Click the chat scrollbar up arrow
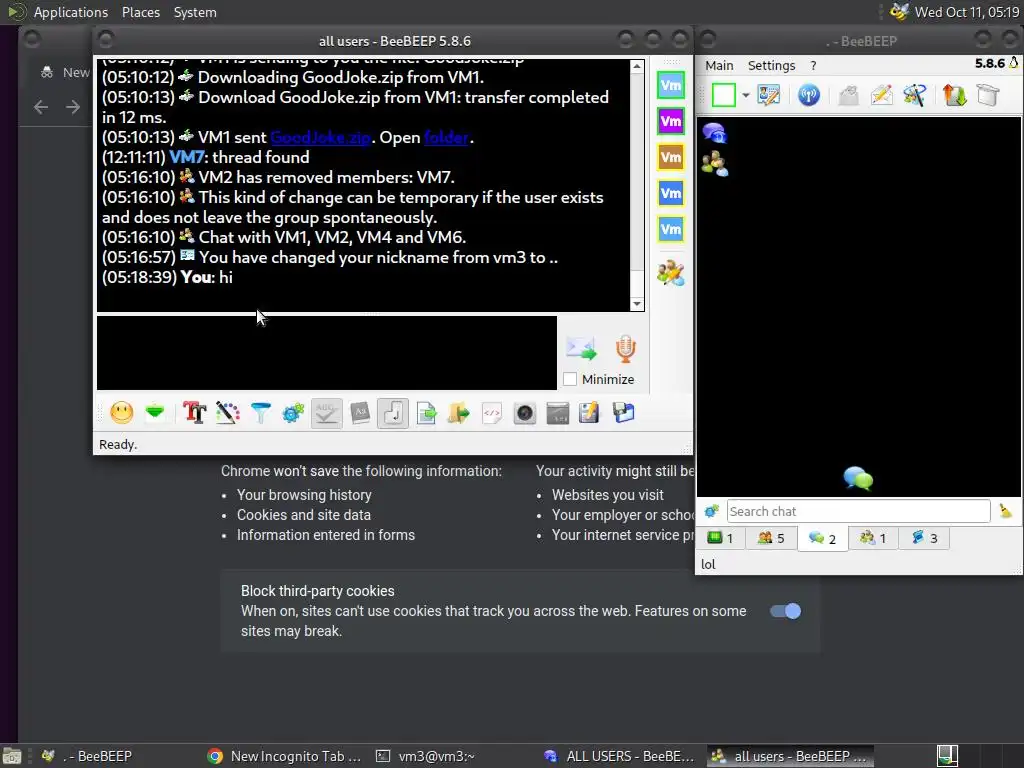 point(637,67)
